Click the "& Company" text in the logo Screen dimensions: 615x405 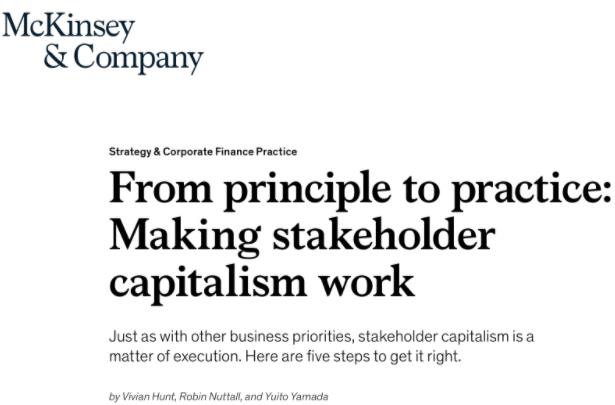click(x=123, y=58)
